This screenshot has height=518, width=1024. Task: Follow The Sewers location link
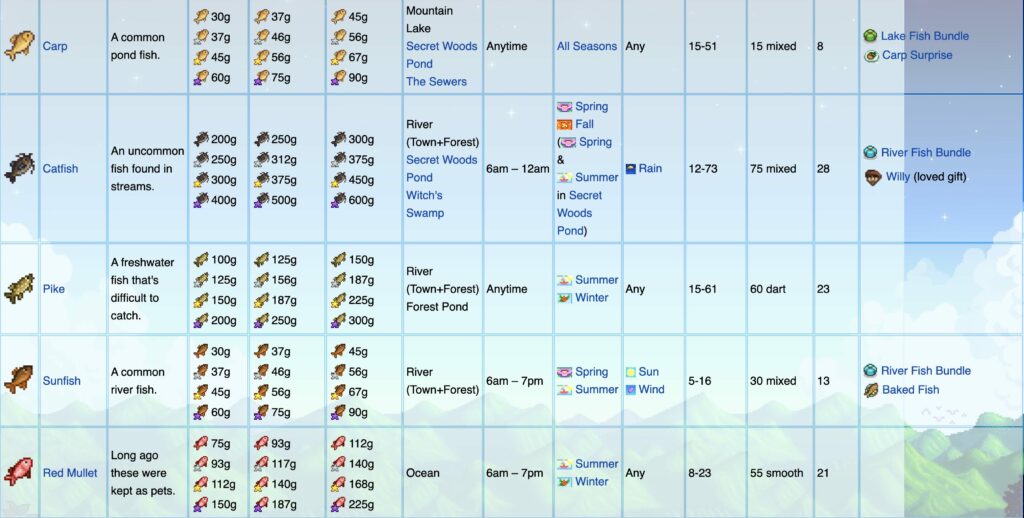[x=436, y=82]
